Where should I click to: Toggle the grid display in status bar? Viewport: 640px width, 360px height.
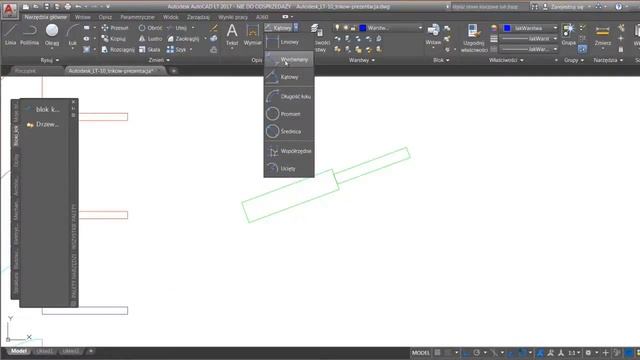[438, 352]
